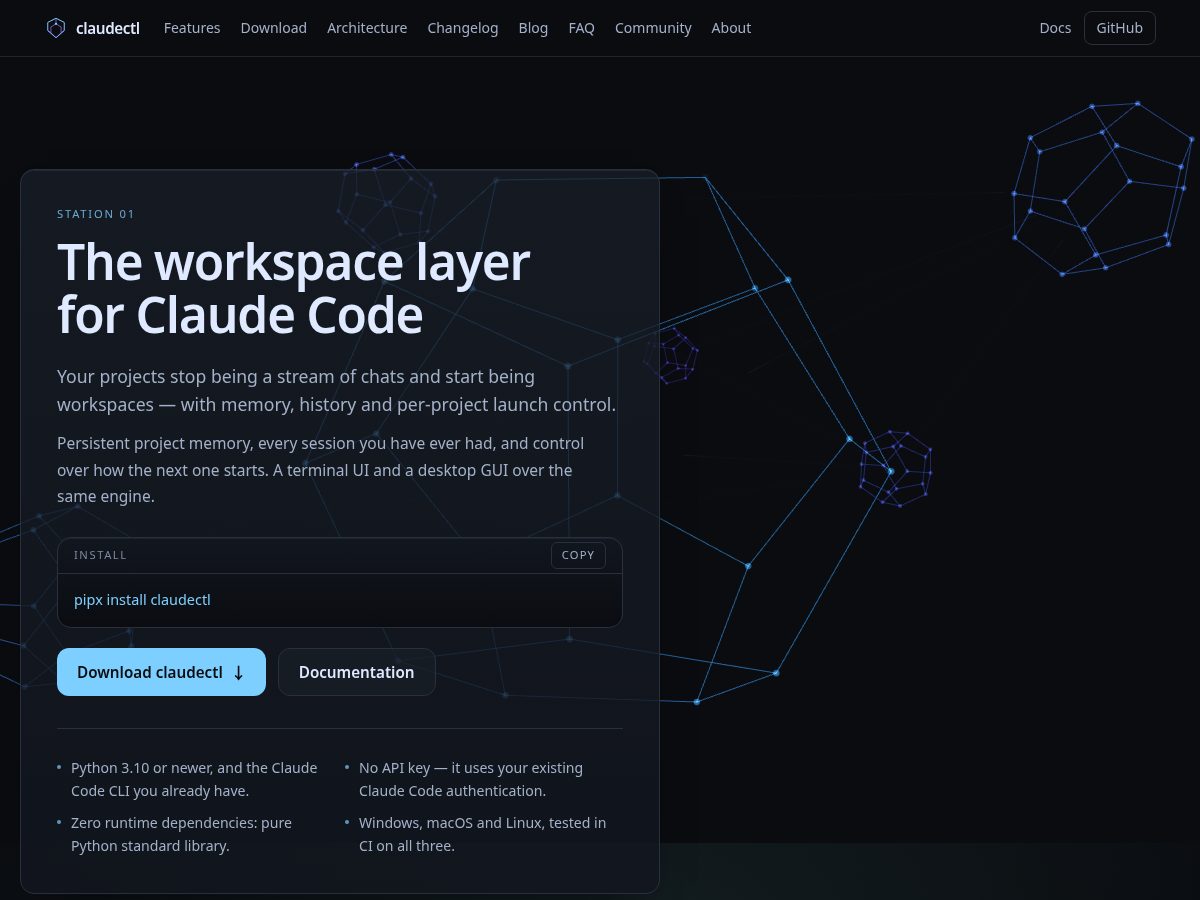
Task: Open the FAQ nav item
Action: point(581,28)
